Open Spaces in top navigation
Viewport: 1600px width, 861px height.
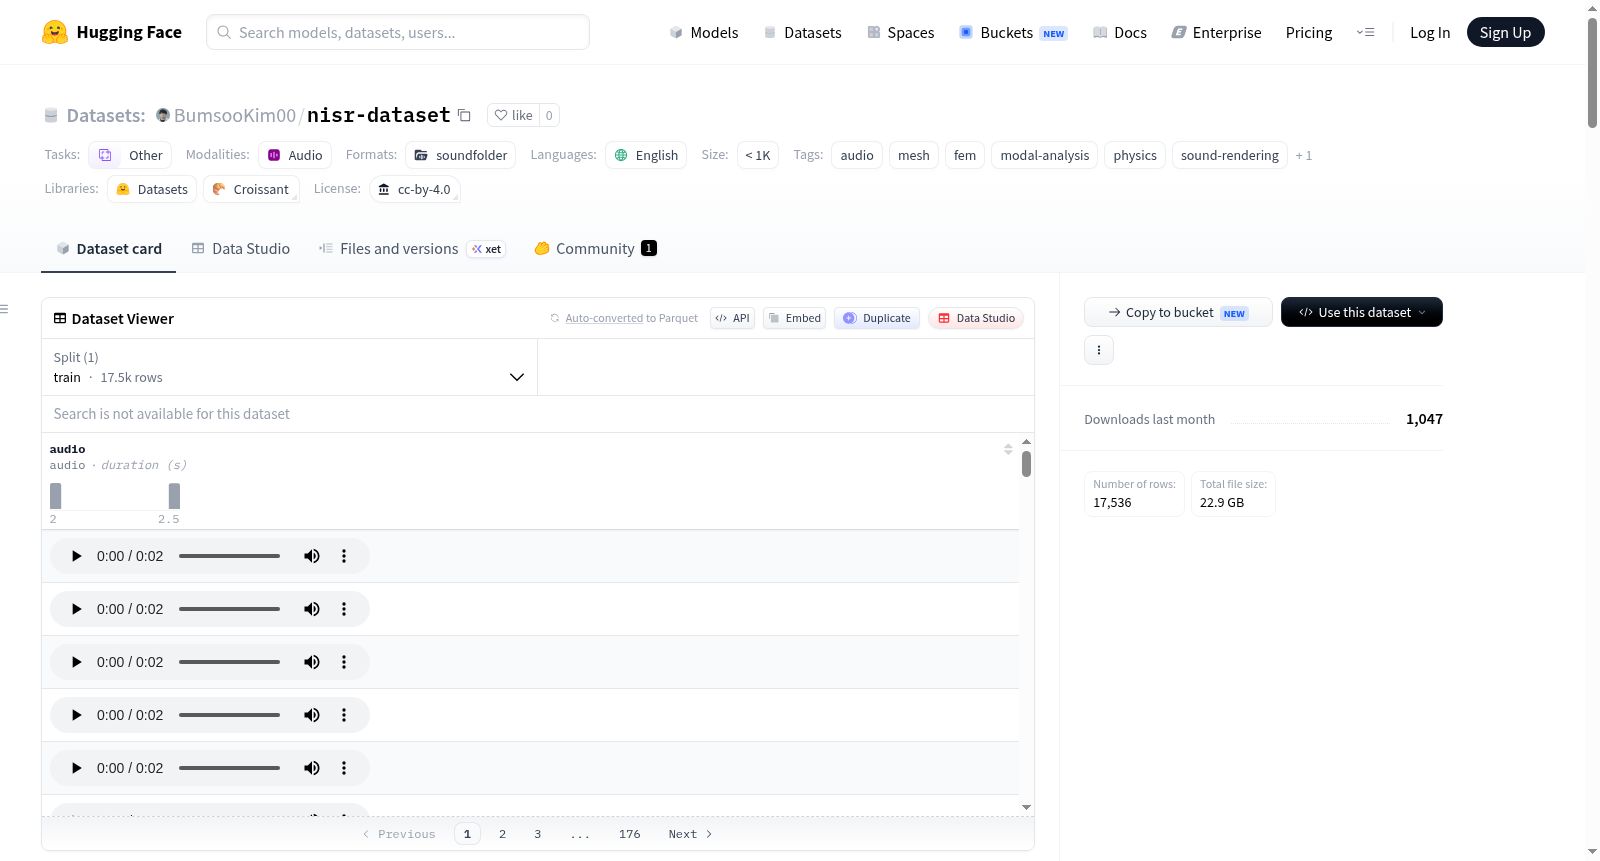tap(901, 32)
